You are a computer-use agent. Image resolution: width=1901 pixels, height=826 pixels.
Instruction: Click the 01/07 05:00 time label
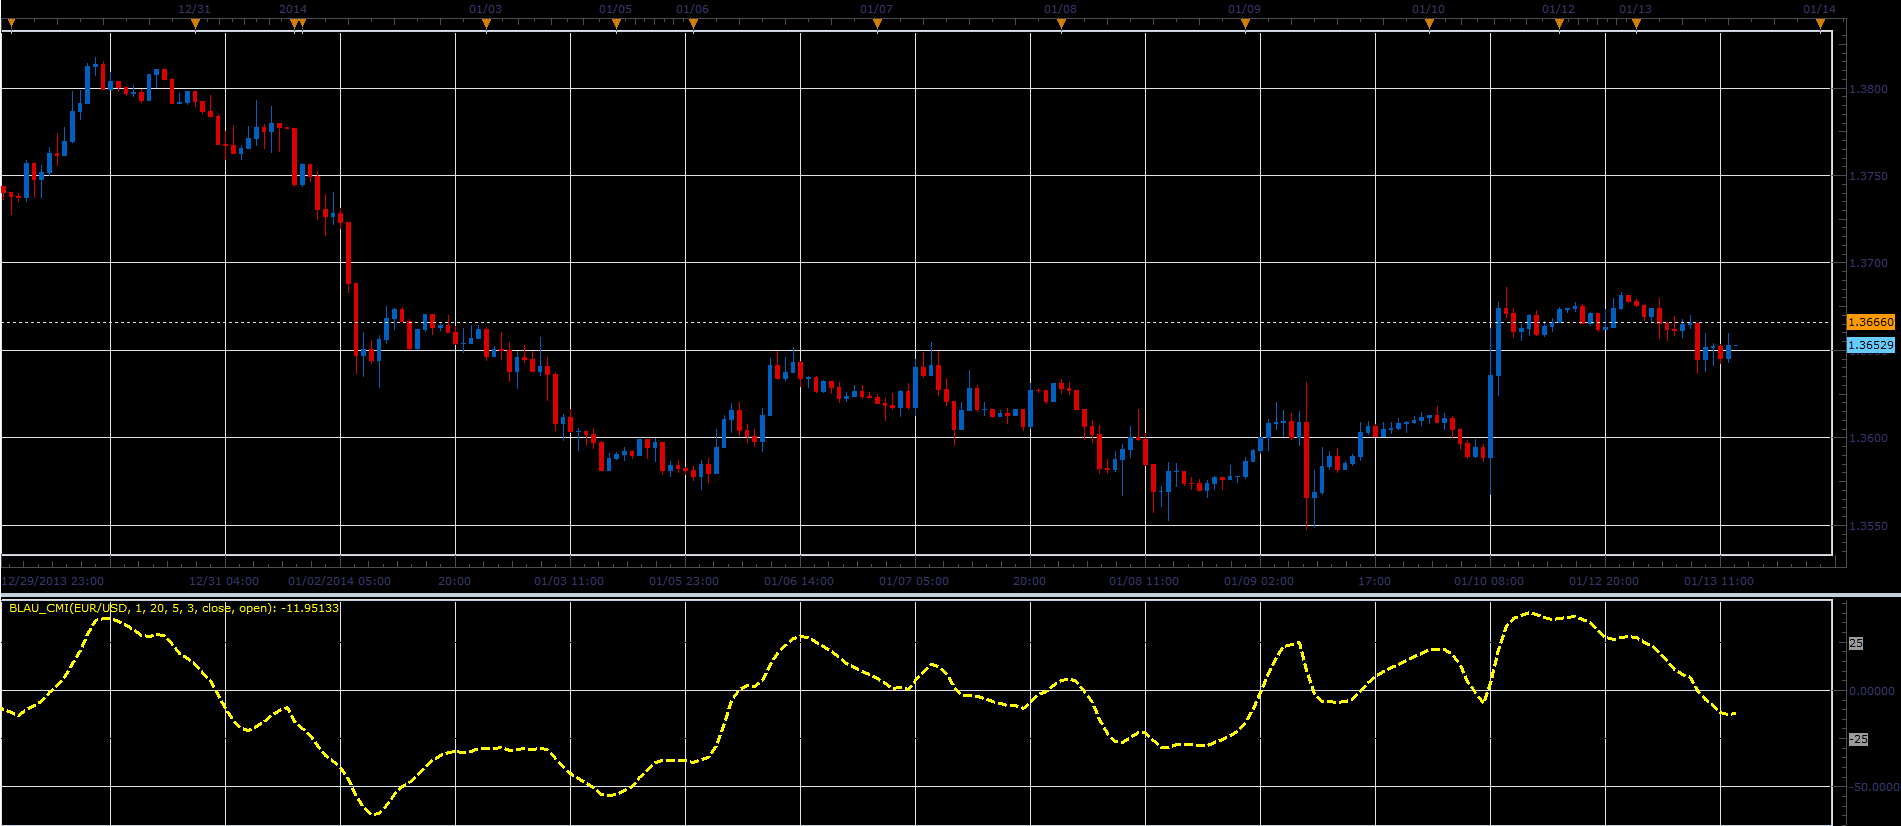(914, 581)
